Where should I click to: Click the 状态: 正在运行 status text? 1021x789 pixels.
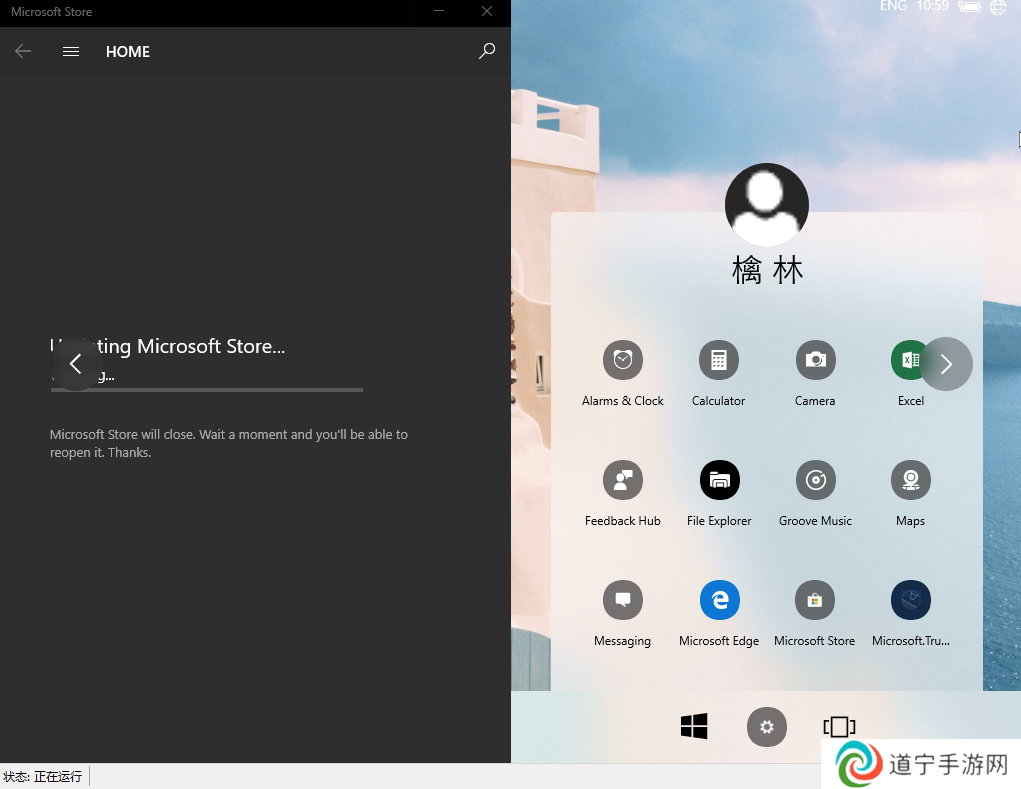(x=43, y=777)
